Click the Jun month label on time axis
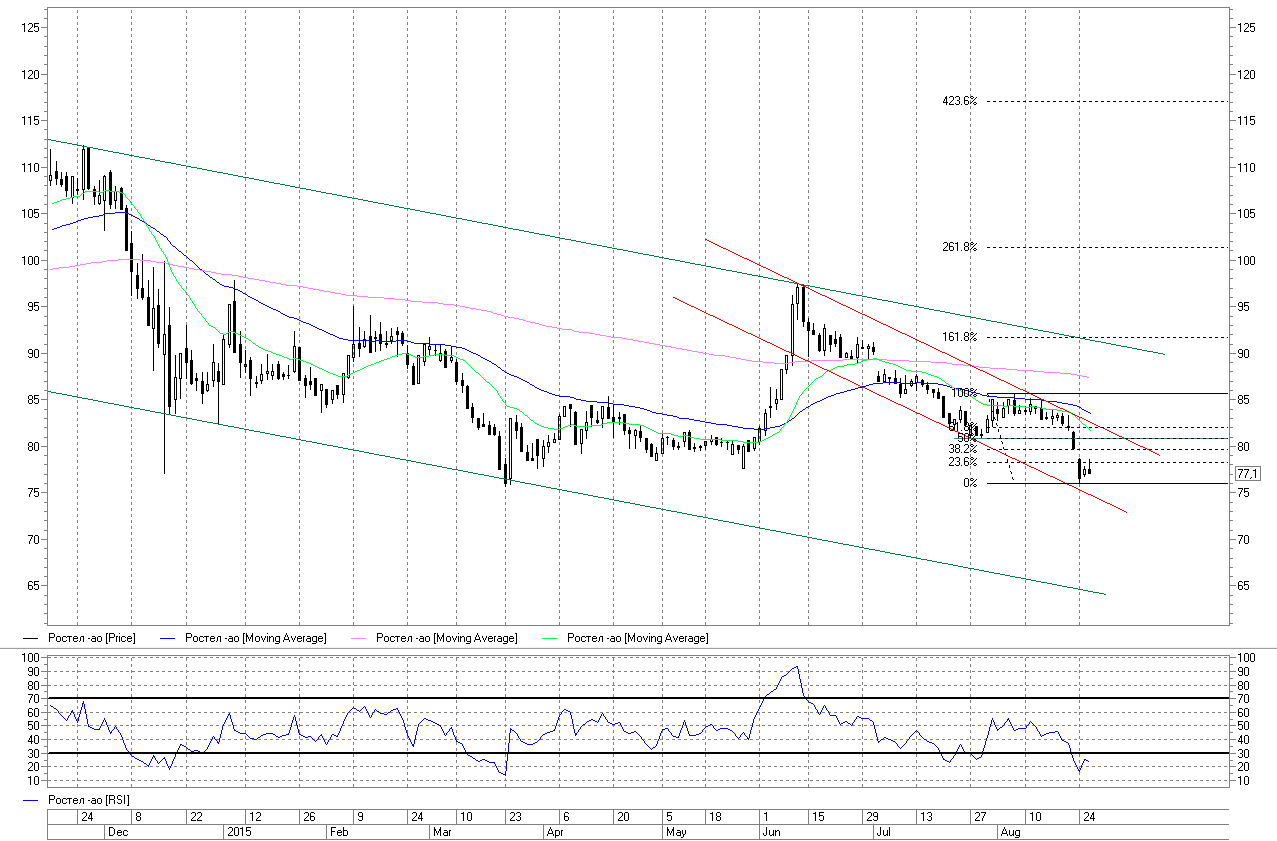 point(771,831)
